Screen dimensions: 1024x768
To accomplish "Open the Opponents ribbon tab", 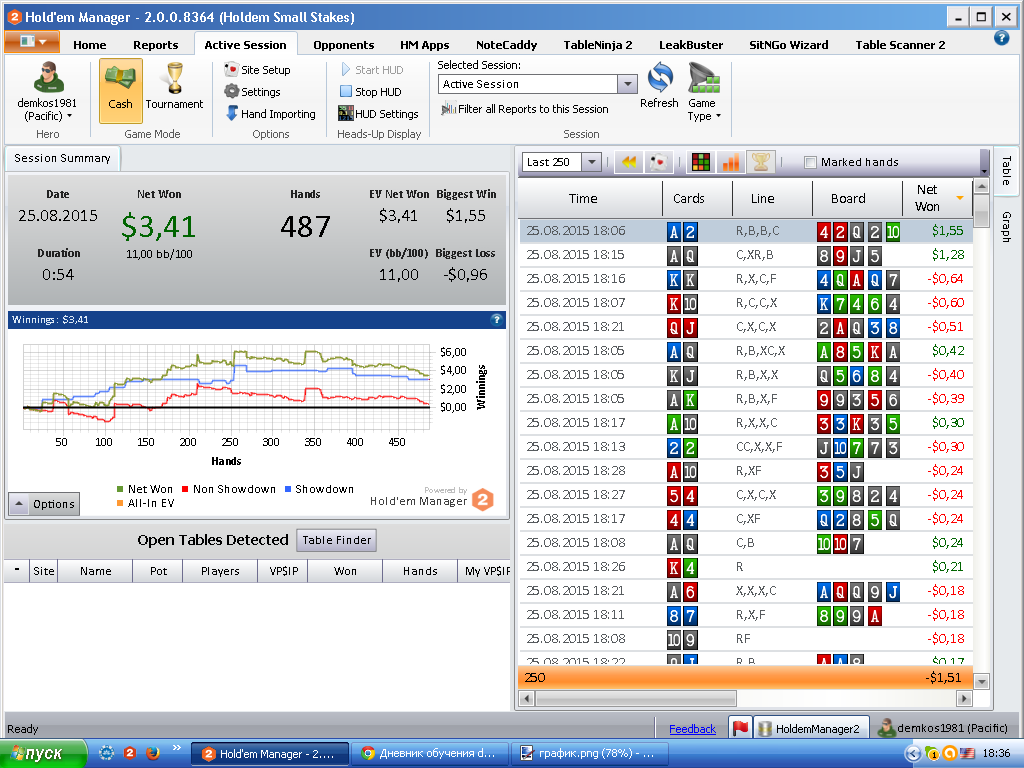I will tap(344, 45).
